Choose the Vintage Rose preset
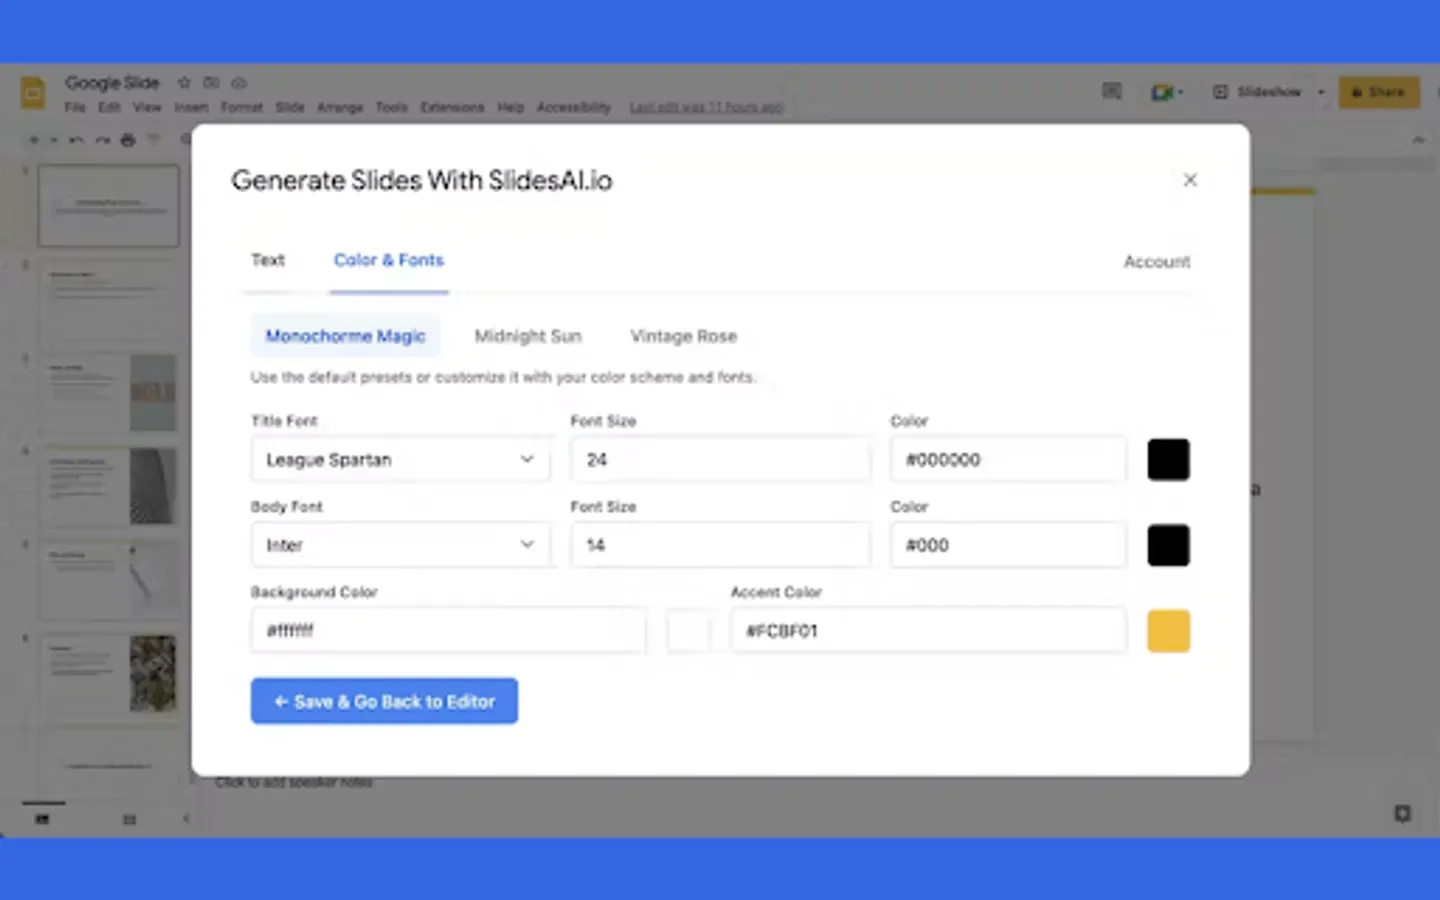This screenshot has height=900, width=1440. point(684,336)
